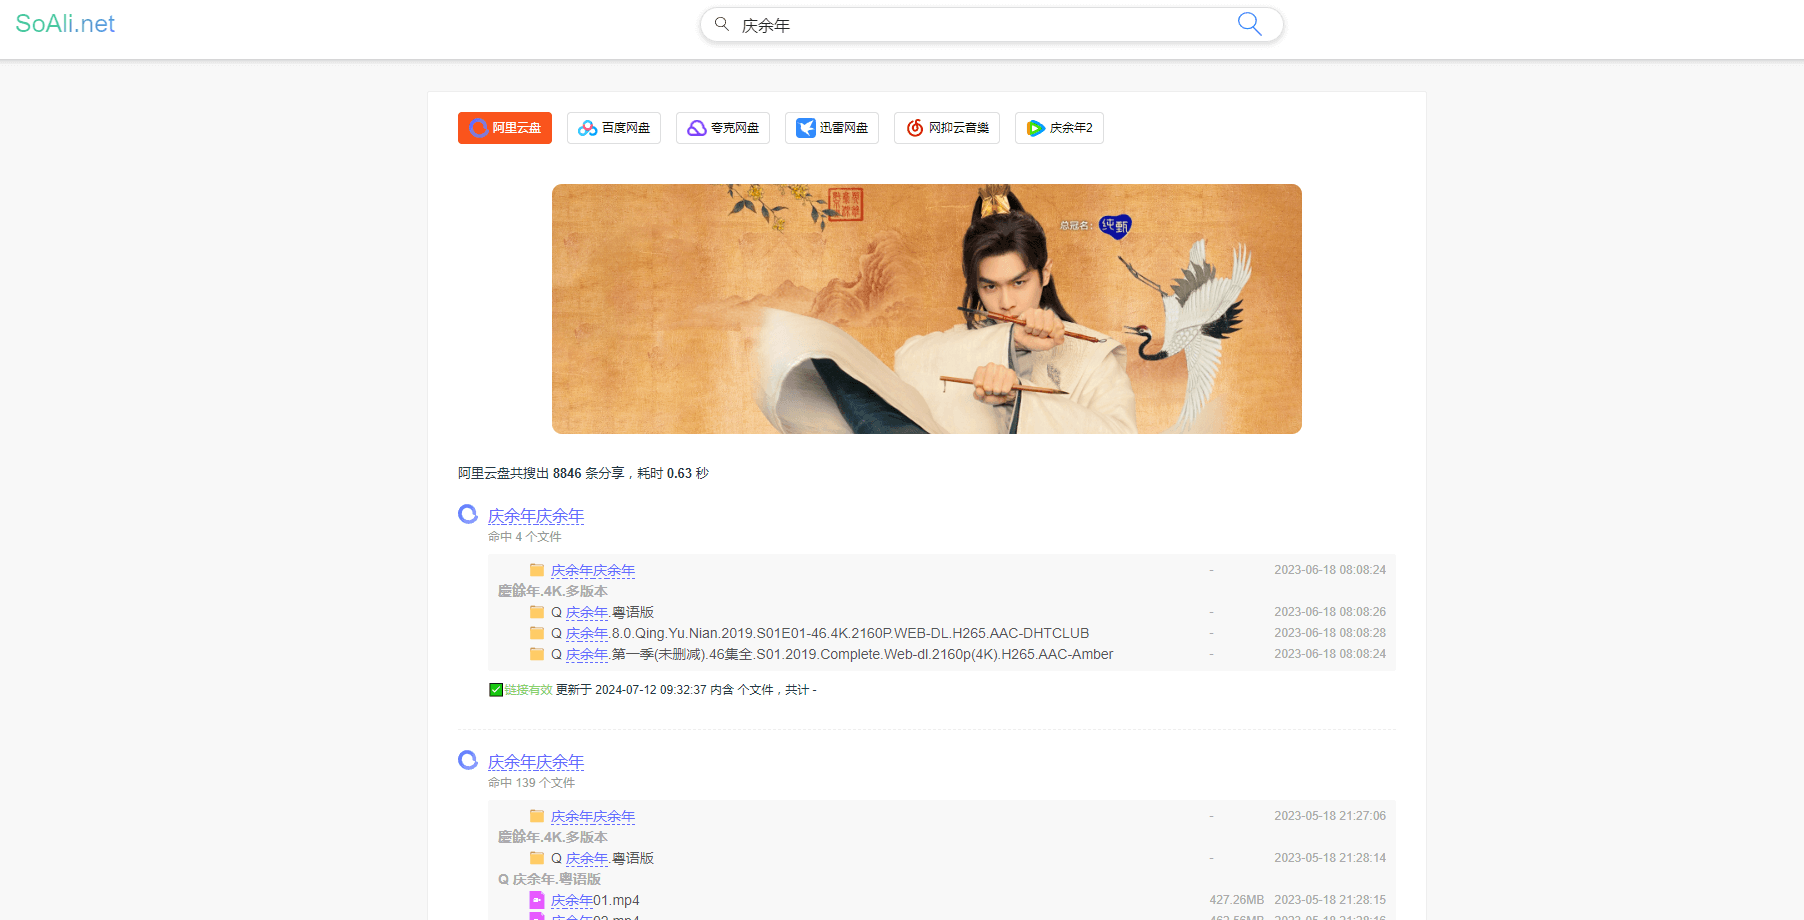
Task: Click the 427.26MB file size
Action: coord(1237,900)
